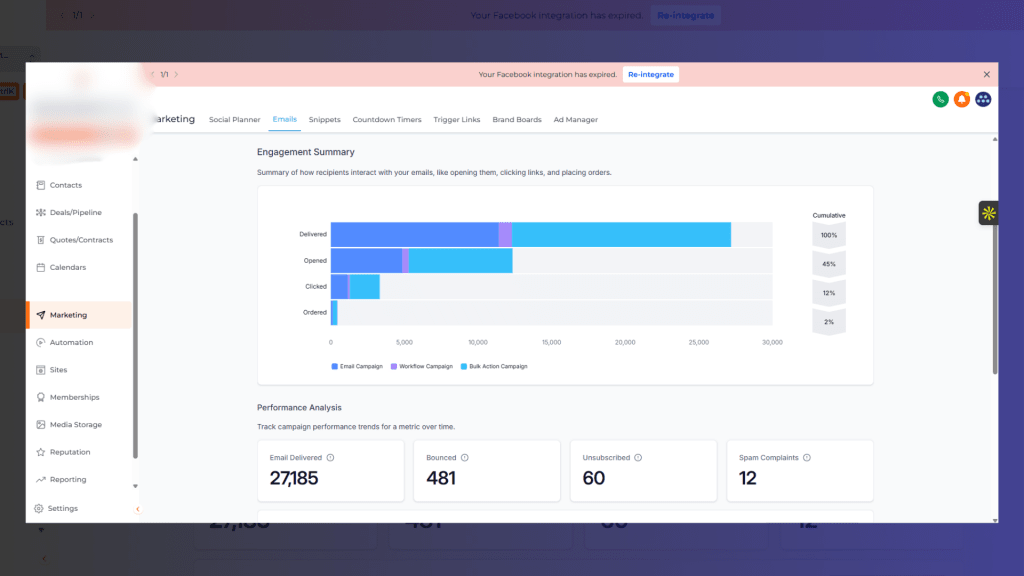Screen dimensions: 1024x576
Task: Collapse the sidebar using the orange chevron
Action: point(137,509)
